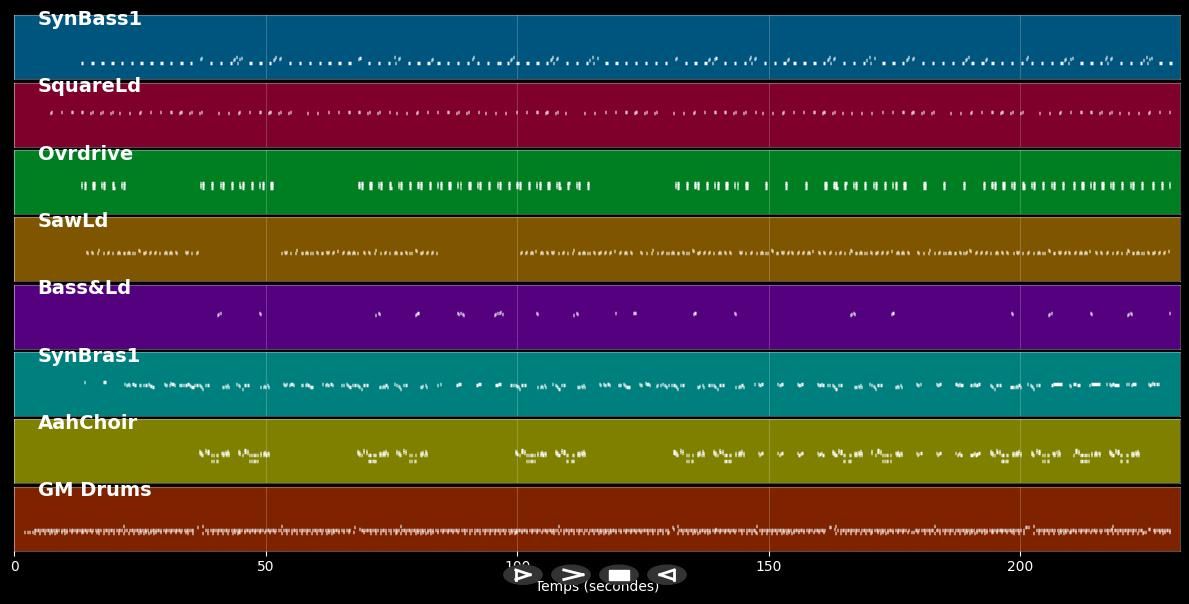
Task: Select the AahChoir track label
Action: click(x=88, y=421)
